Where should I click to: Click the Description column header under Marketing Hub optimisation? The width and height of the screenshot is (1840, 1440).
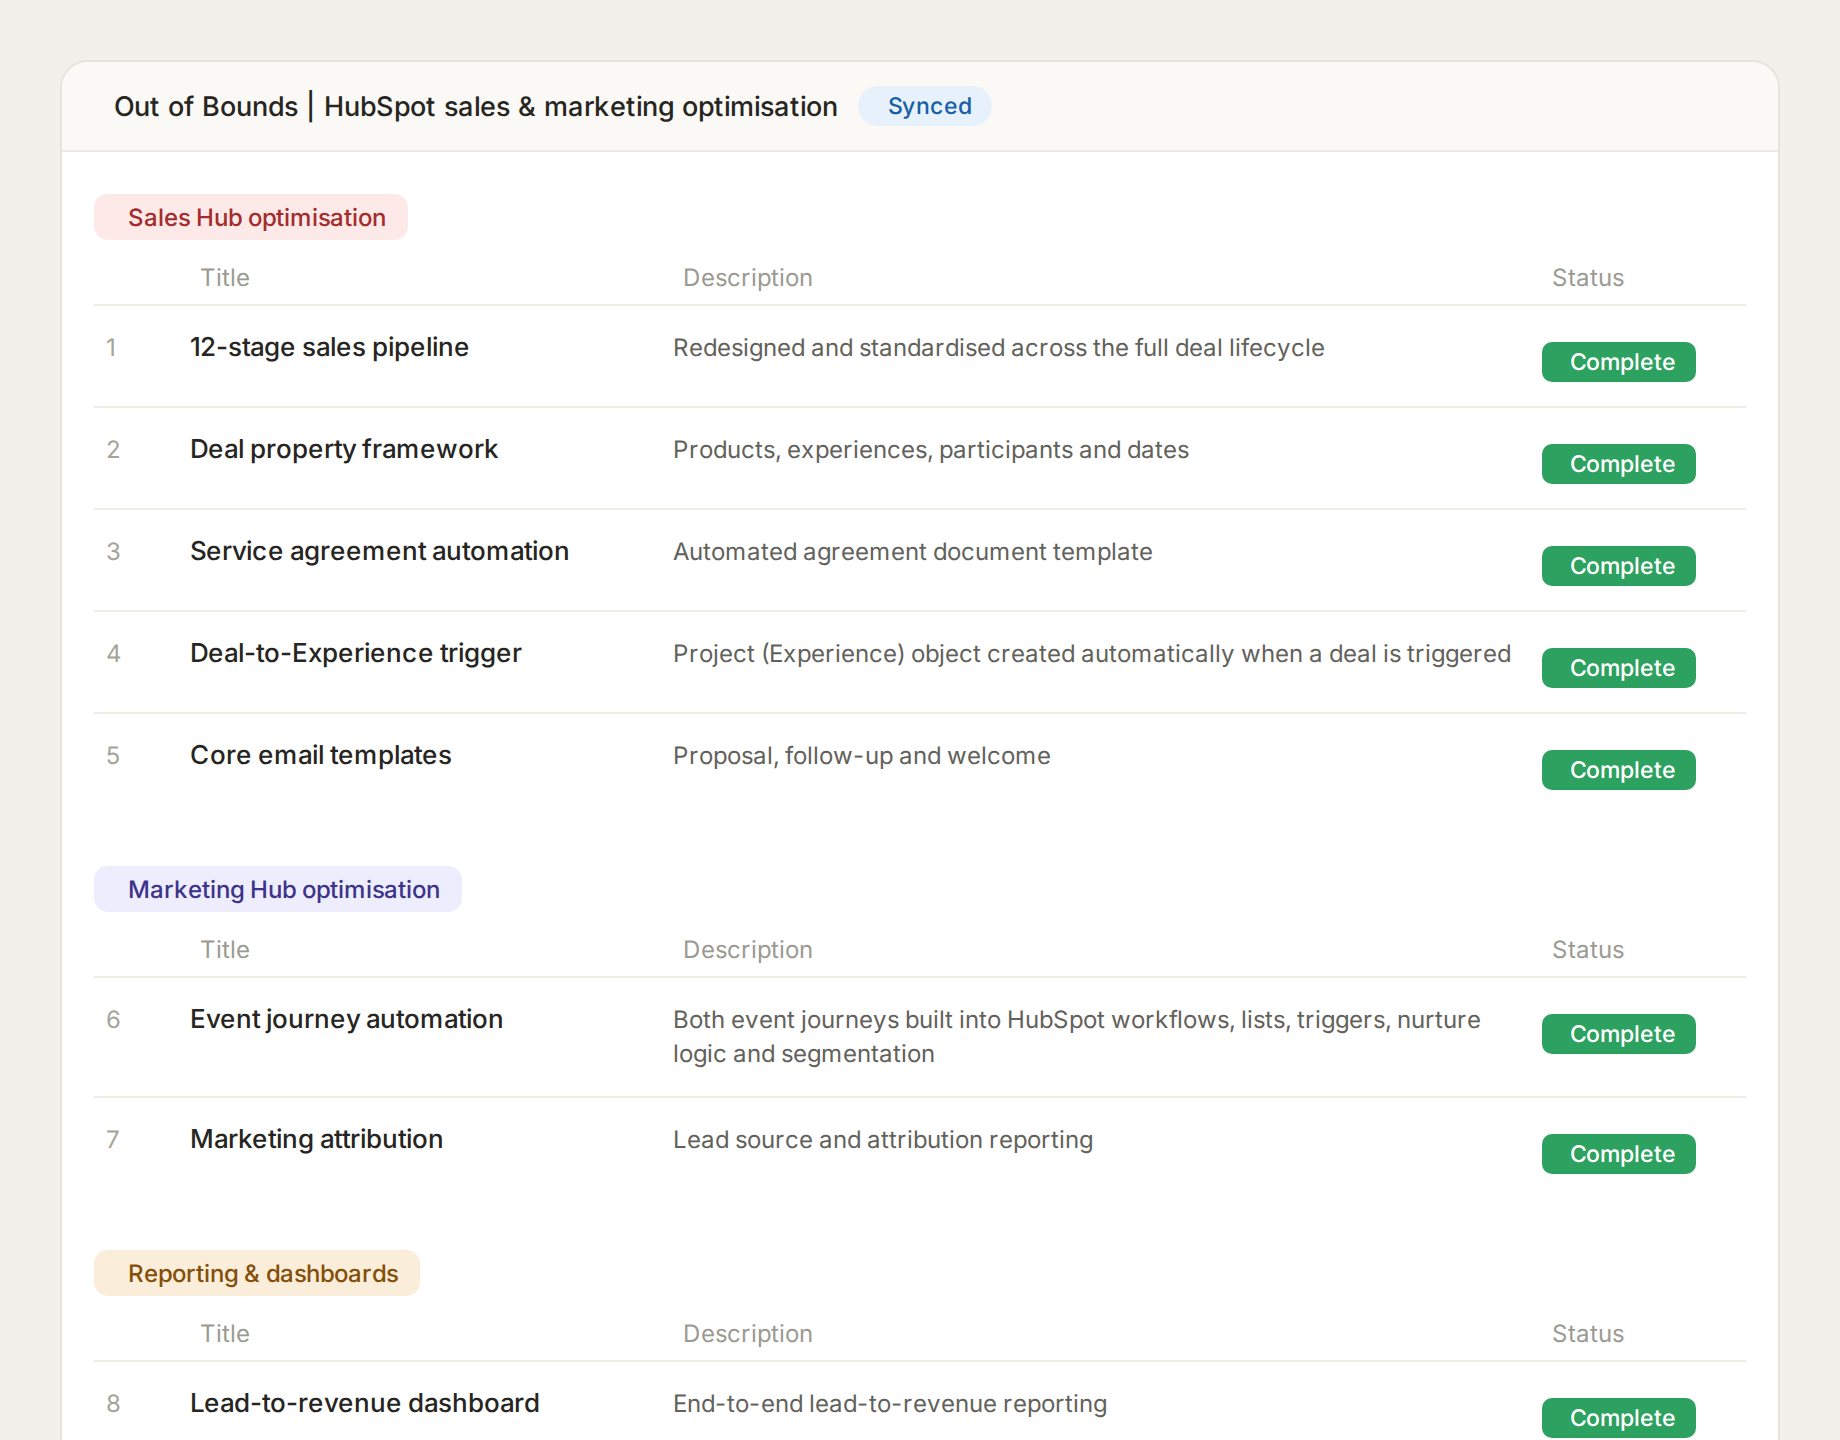click(x=748, y=950)
